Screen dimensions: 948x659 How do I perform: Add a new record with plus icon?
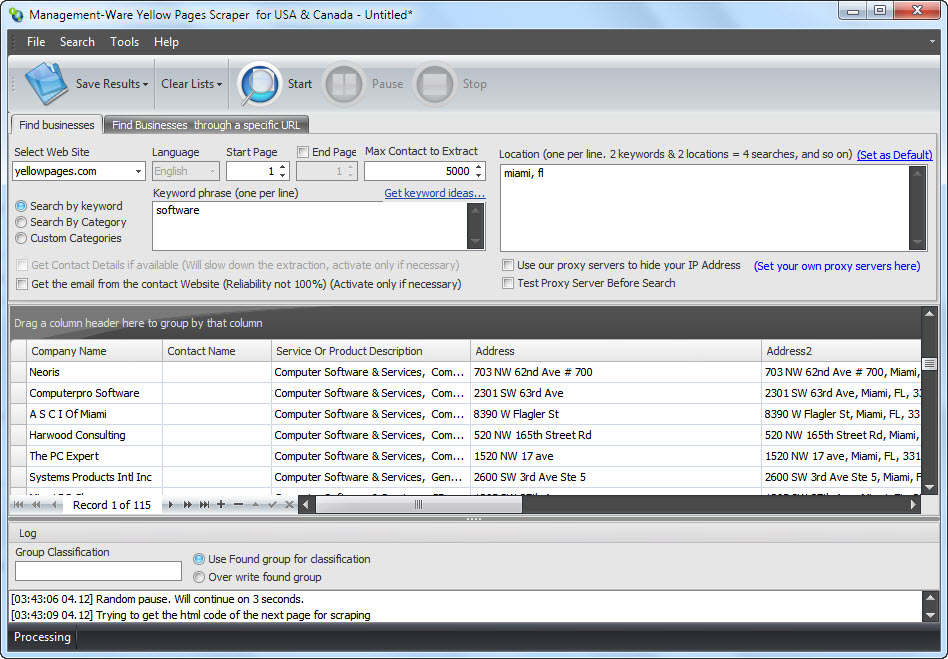point(221,504)
